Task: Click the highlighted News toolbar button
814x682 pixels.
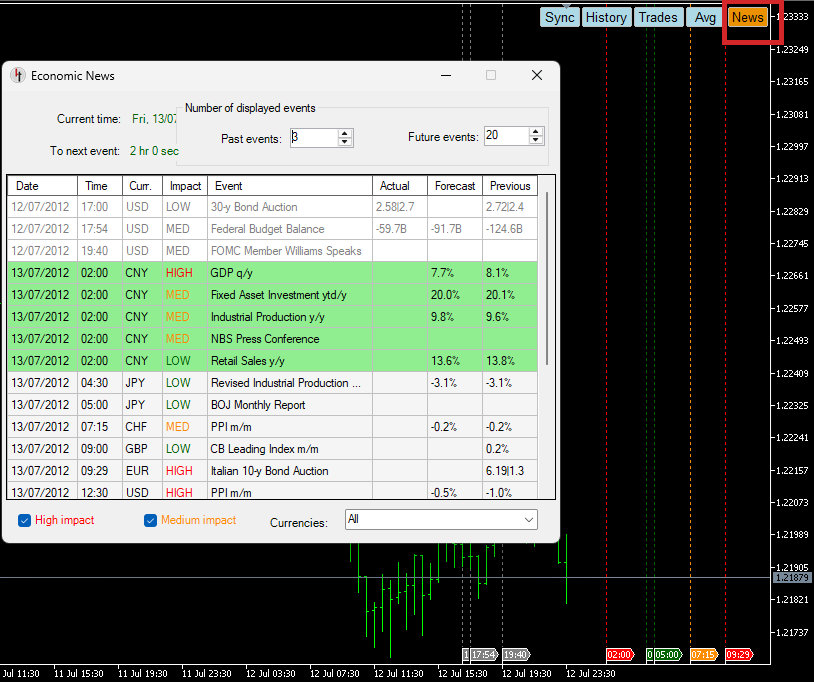Action: 748,17
